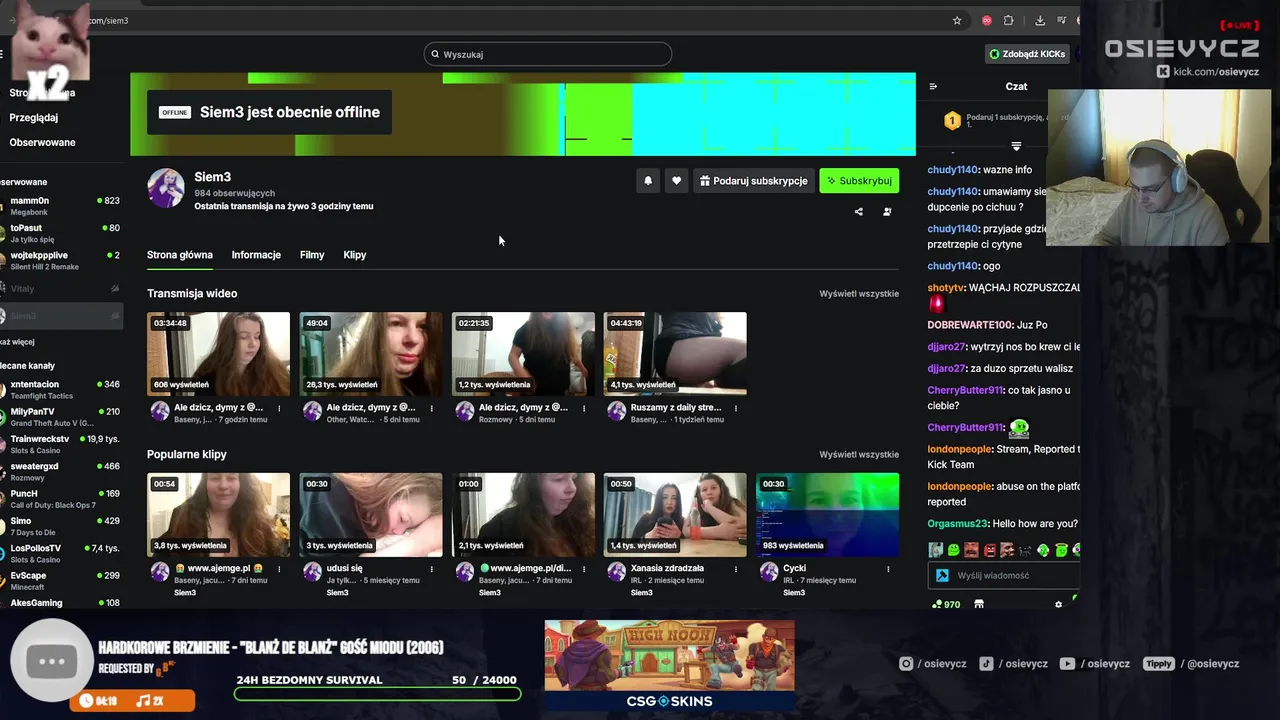Image resolution: width=1280 pixels, height=720 pixels.
Task: Click the blue hammer icon in chat input
Action: tap(942, 575)
